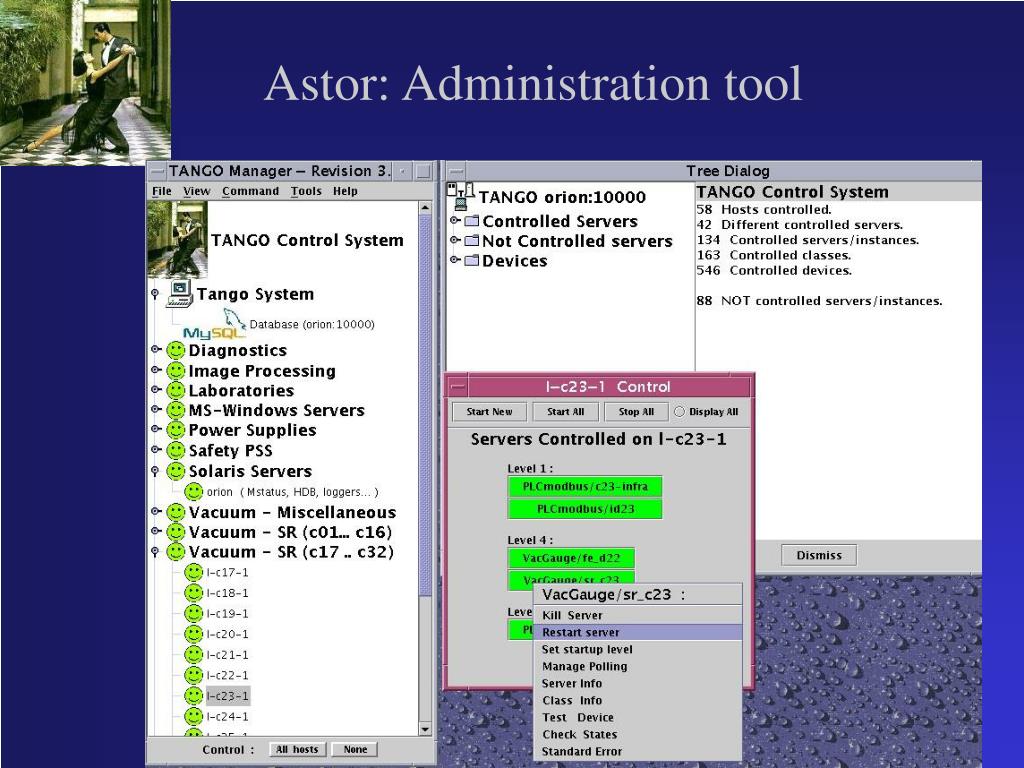This screenshot has height=768, width=1024.
Task: Open Standard Error from context menu
Action: click(x=638, y=752)
